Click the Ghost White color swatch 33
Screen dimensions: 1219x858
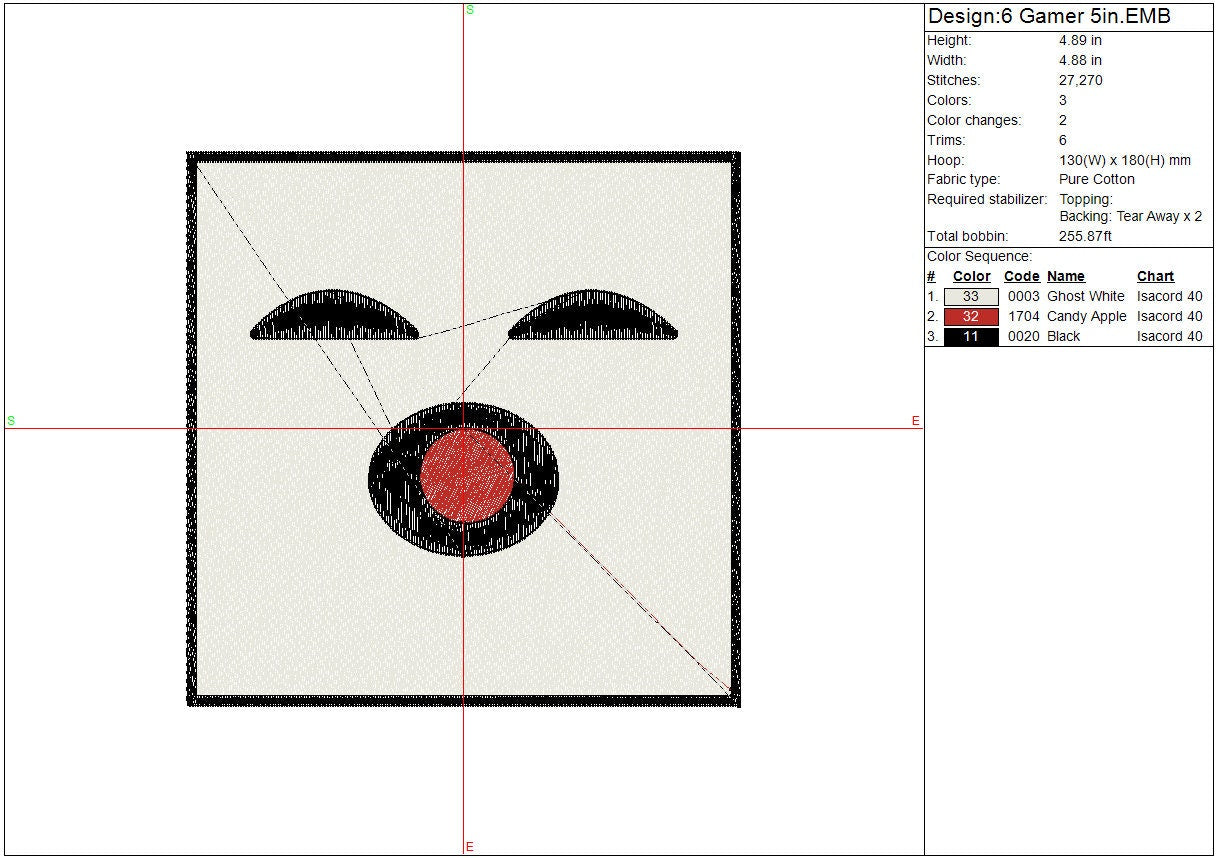click(970, 297)
